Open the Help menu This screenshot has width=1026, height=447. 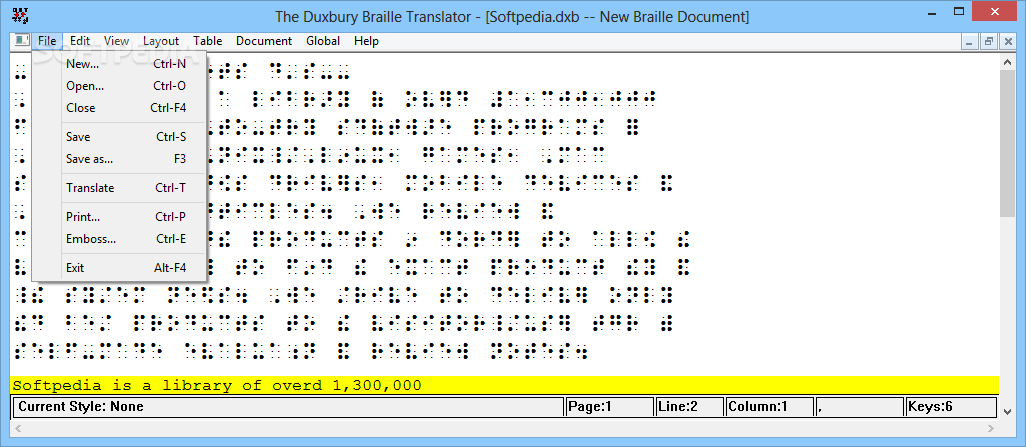(x=366, y=41)
